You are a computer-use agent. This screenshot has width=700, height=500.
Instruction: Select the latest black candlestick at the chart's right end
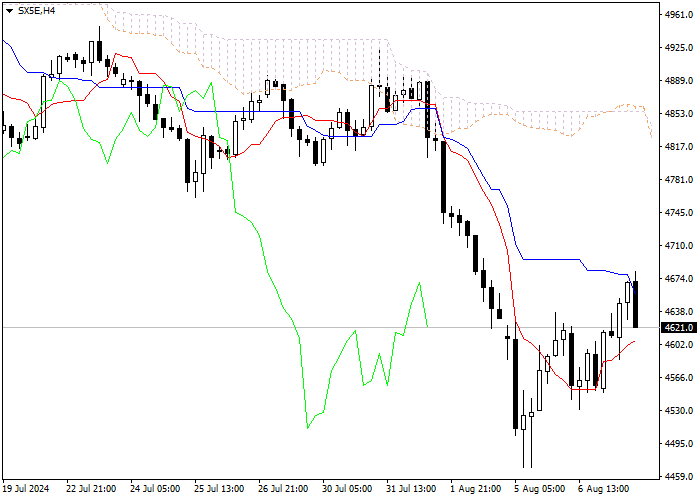coord(635,304)
